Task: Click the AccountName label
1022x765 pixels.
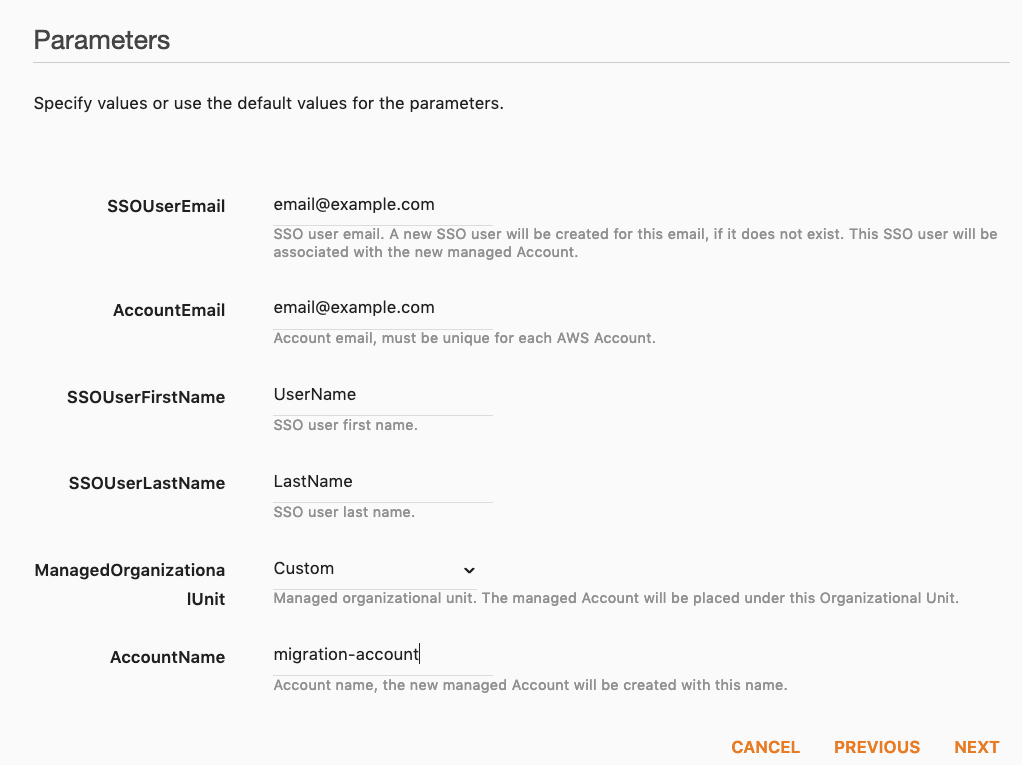Action: (x=168, y=657)
